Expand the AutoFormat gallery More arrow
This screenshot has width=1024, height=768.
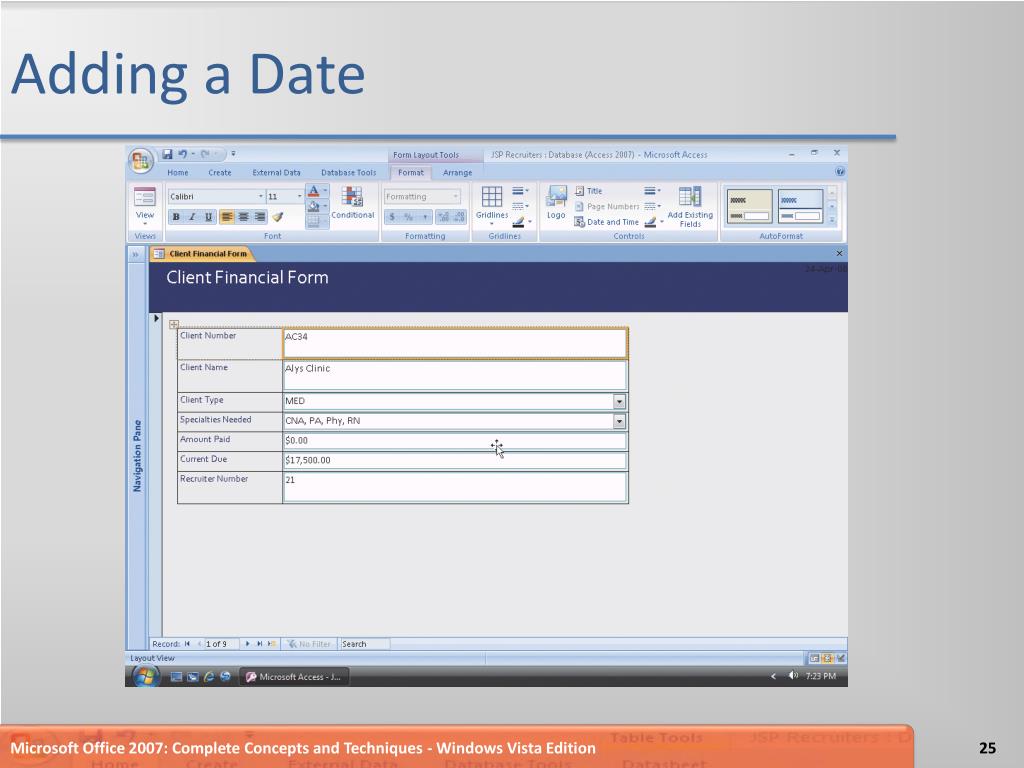click(x=832, y=220)
